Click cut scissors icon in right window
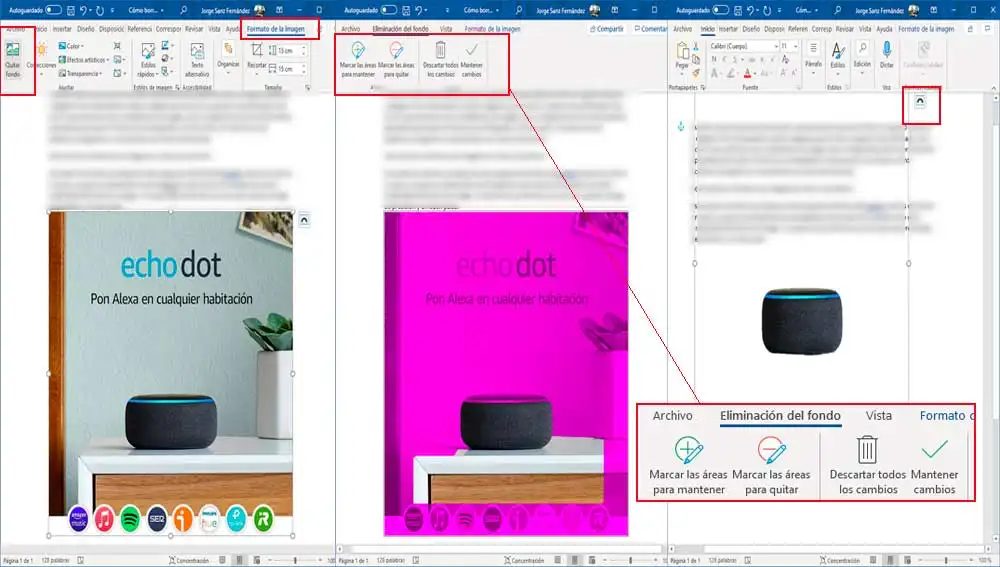Image resolution: width=1000 pixels, height=567 pixels. pyautogui.click(x=696, y=47)
